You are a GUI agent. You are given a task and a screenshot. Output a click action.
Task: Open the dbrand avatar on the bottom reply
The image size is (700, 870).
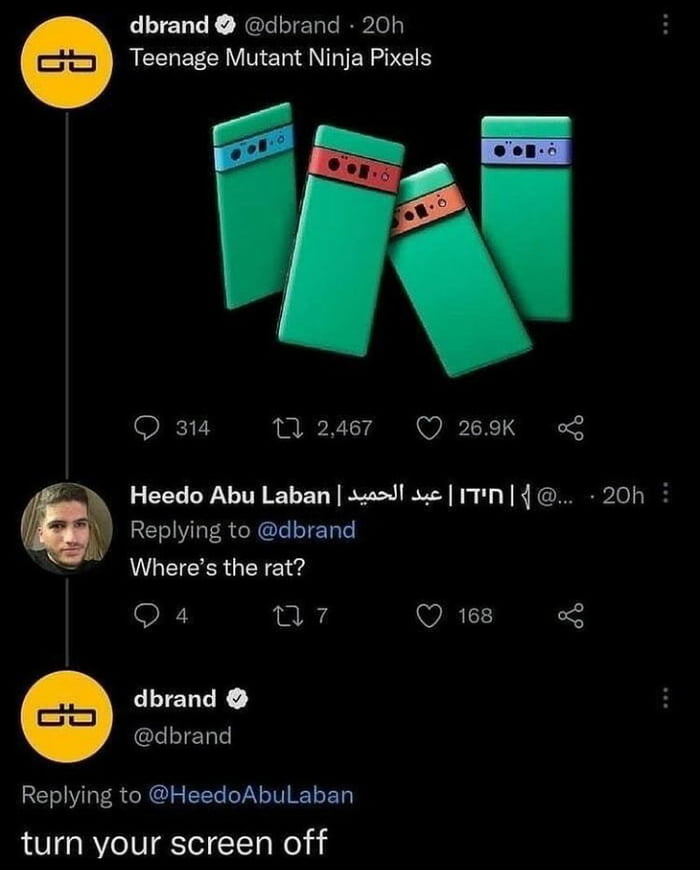[67, 716]
